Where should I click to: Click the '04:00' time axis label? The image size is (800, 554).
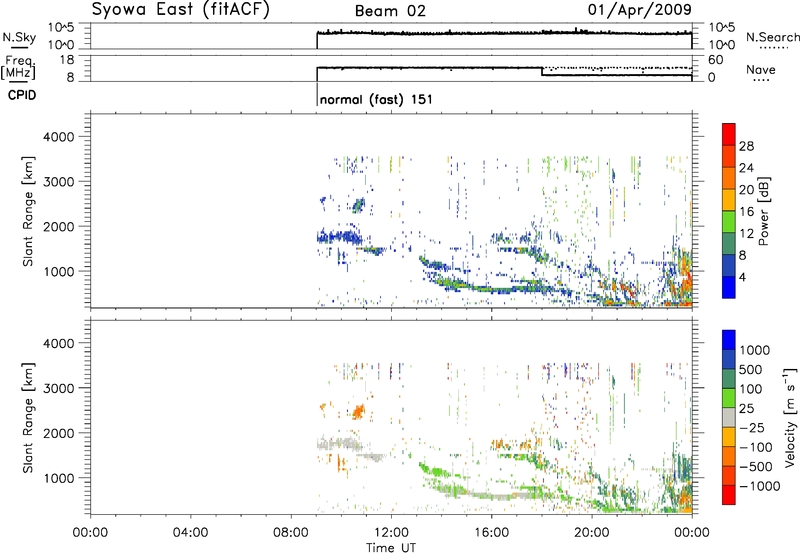191,533
